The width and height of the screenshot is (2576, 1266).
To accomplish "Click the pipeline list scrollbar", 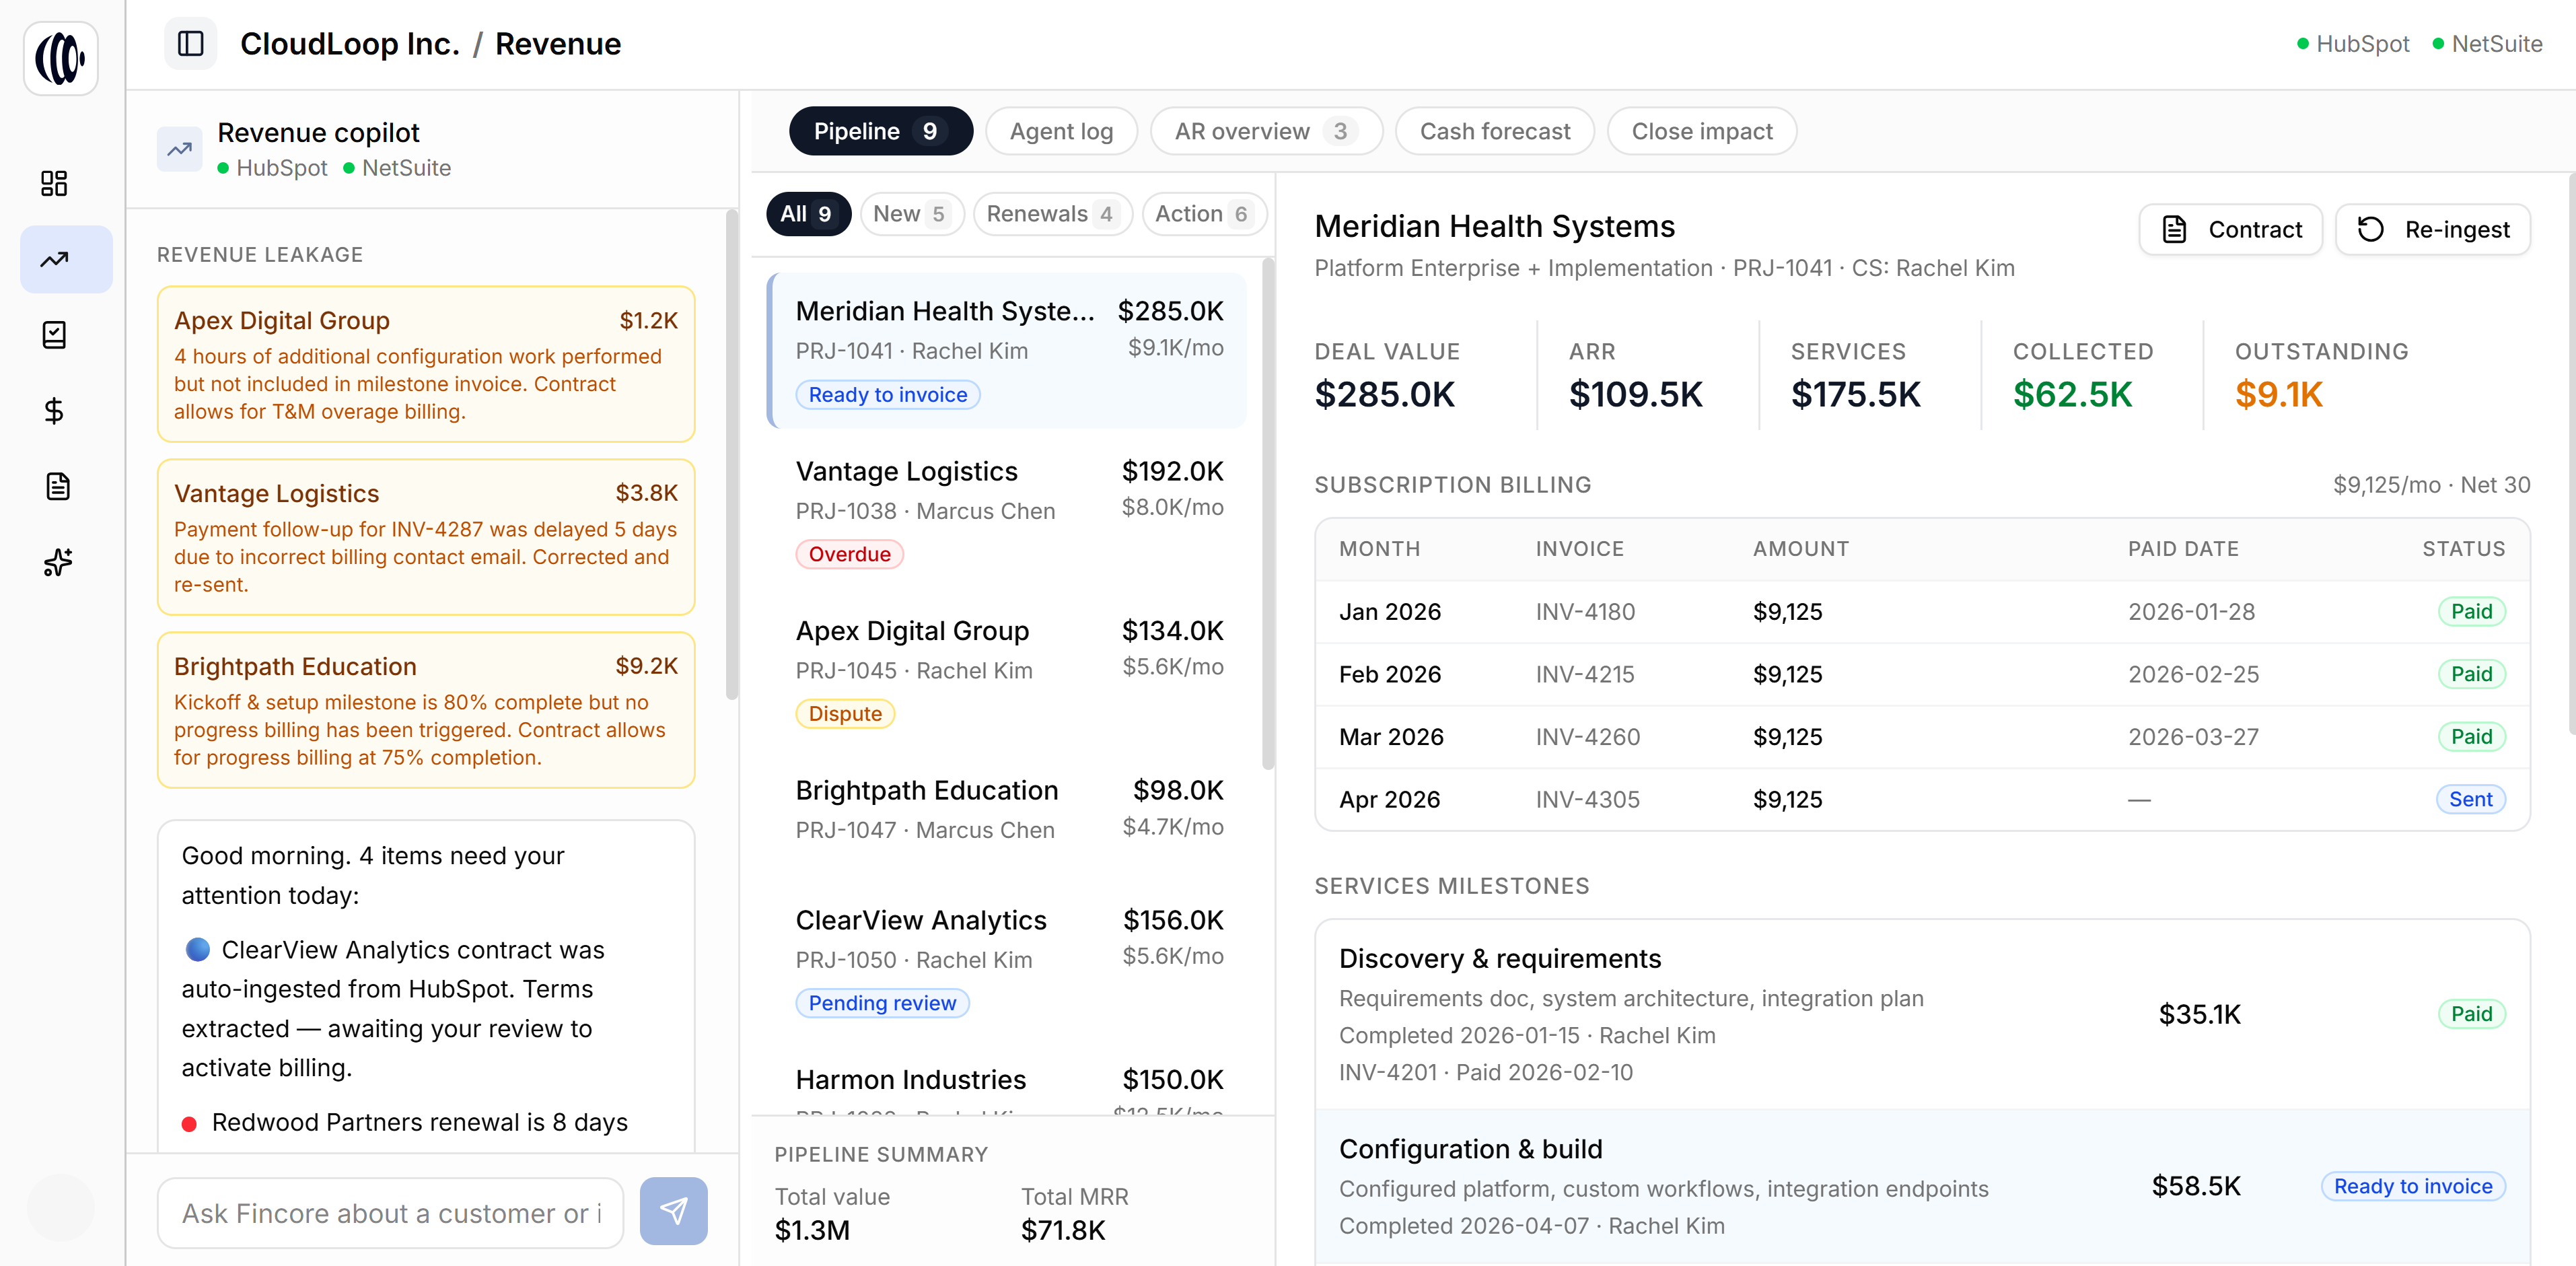I will [1268, 513].
